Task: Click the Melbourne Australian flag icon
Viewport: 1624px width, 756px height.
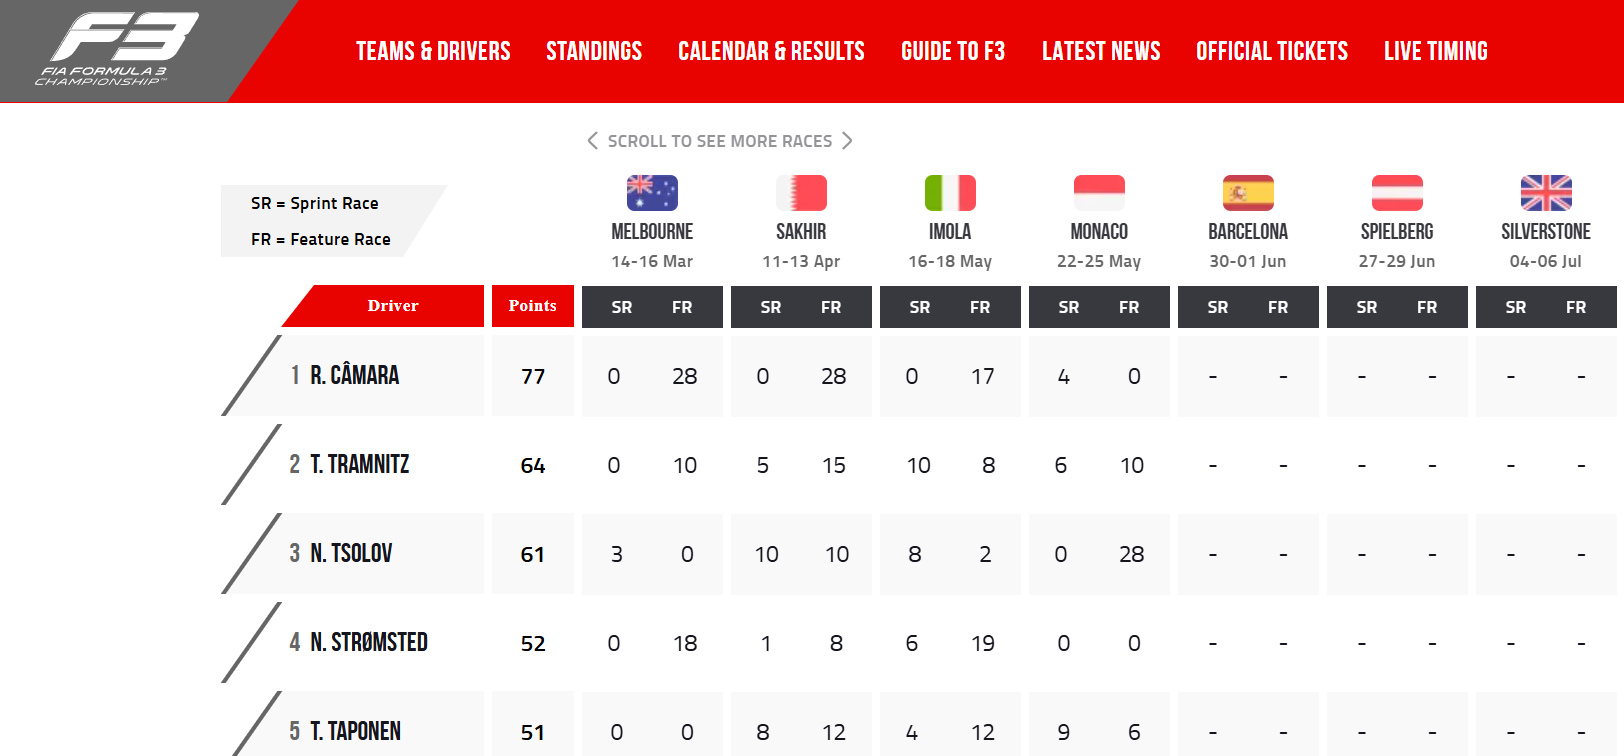Action: pos(652,193)
